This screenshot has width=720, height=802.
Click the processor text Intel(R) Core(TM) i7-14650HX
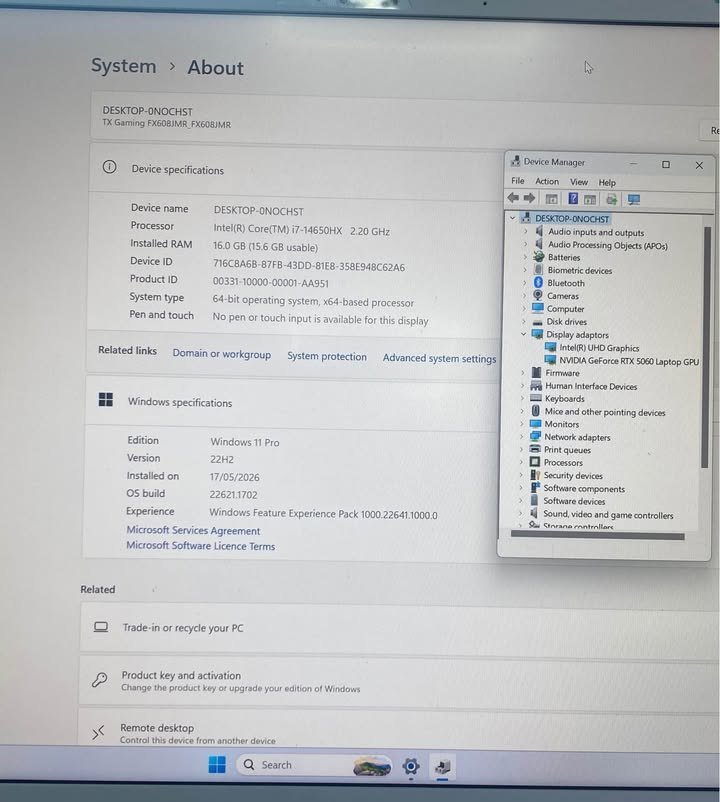tap(278, 229)
